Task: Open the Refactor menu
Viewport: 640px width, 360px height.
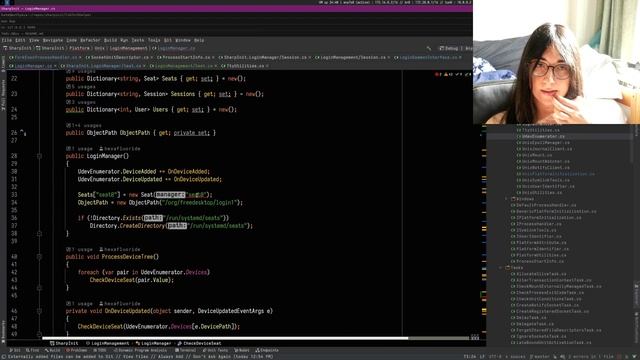Action: tap(90, 40)
